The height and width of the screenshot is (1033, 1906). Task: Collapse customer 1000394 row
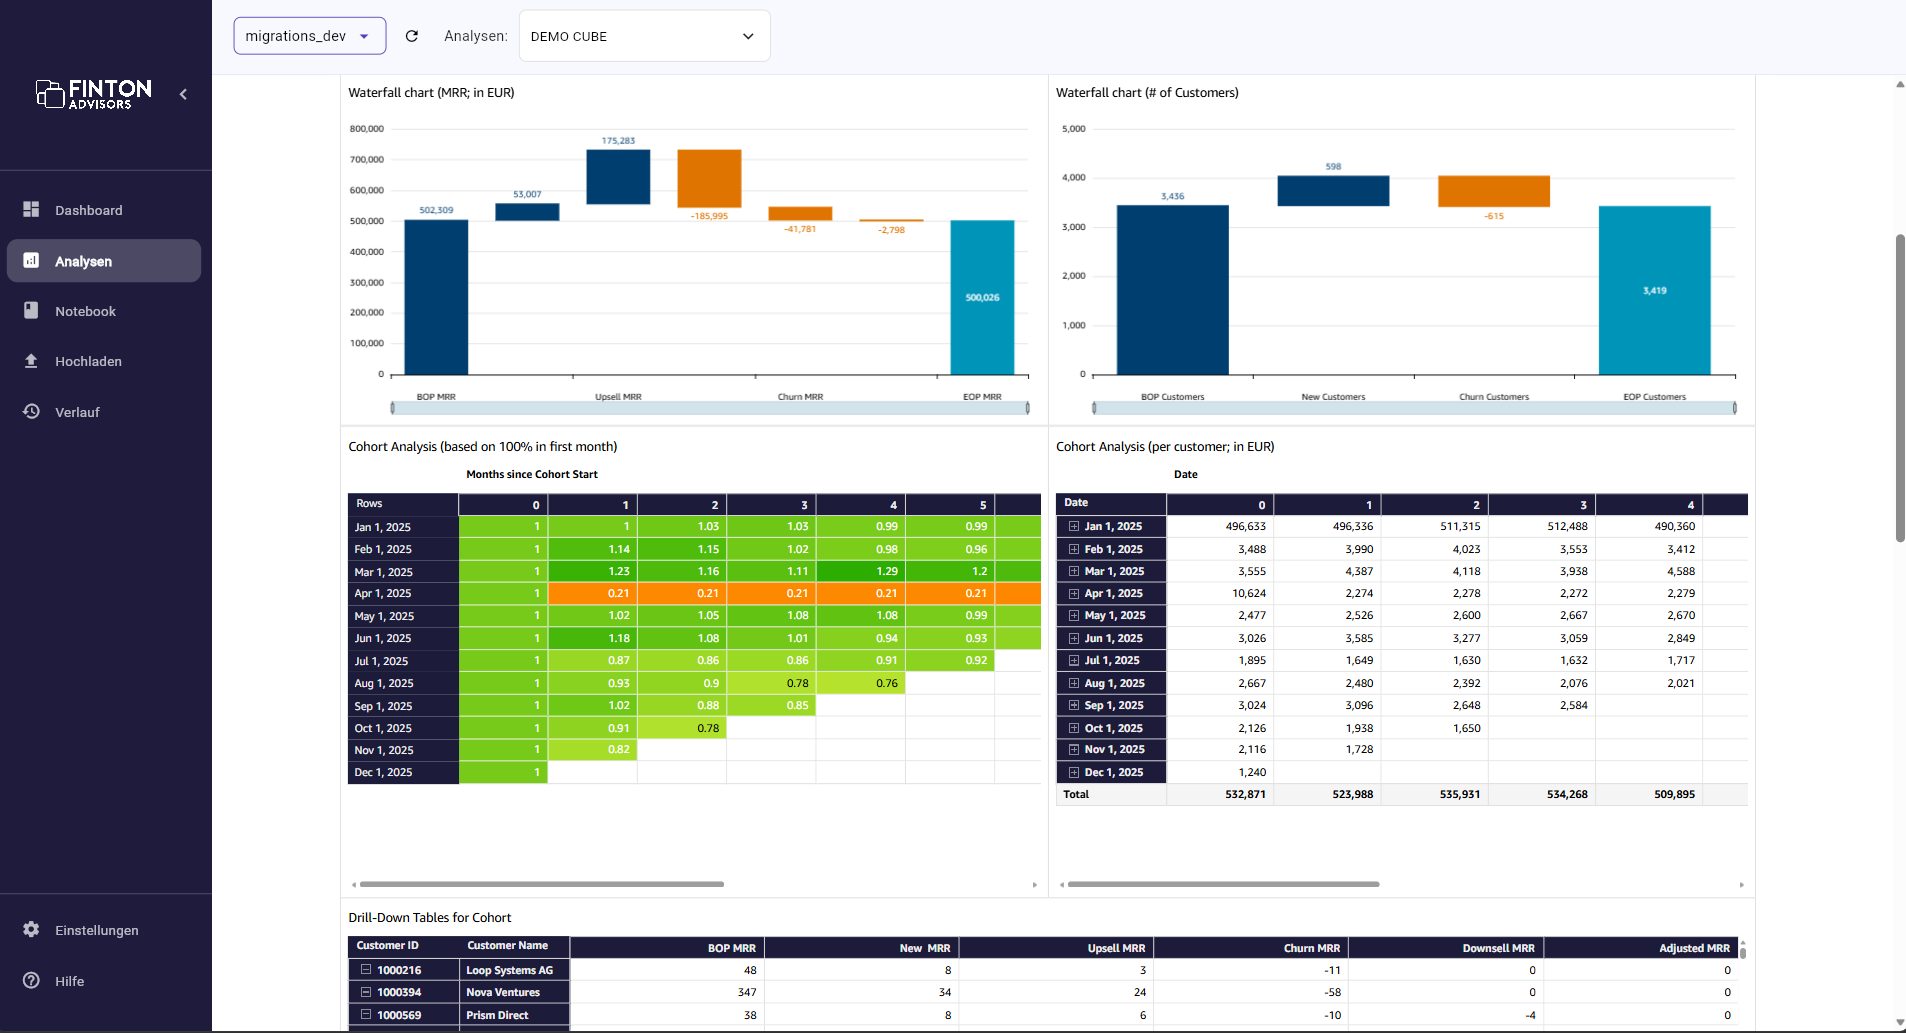[366, 992]
